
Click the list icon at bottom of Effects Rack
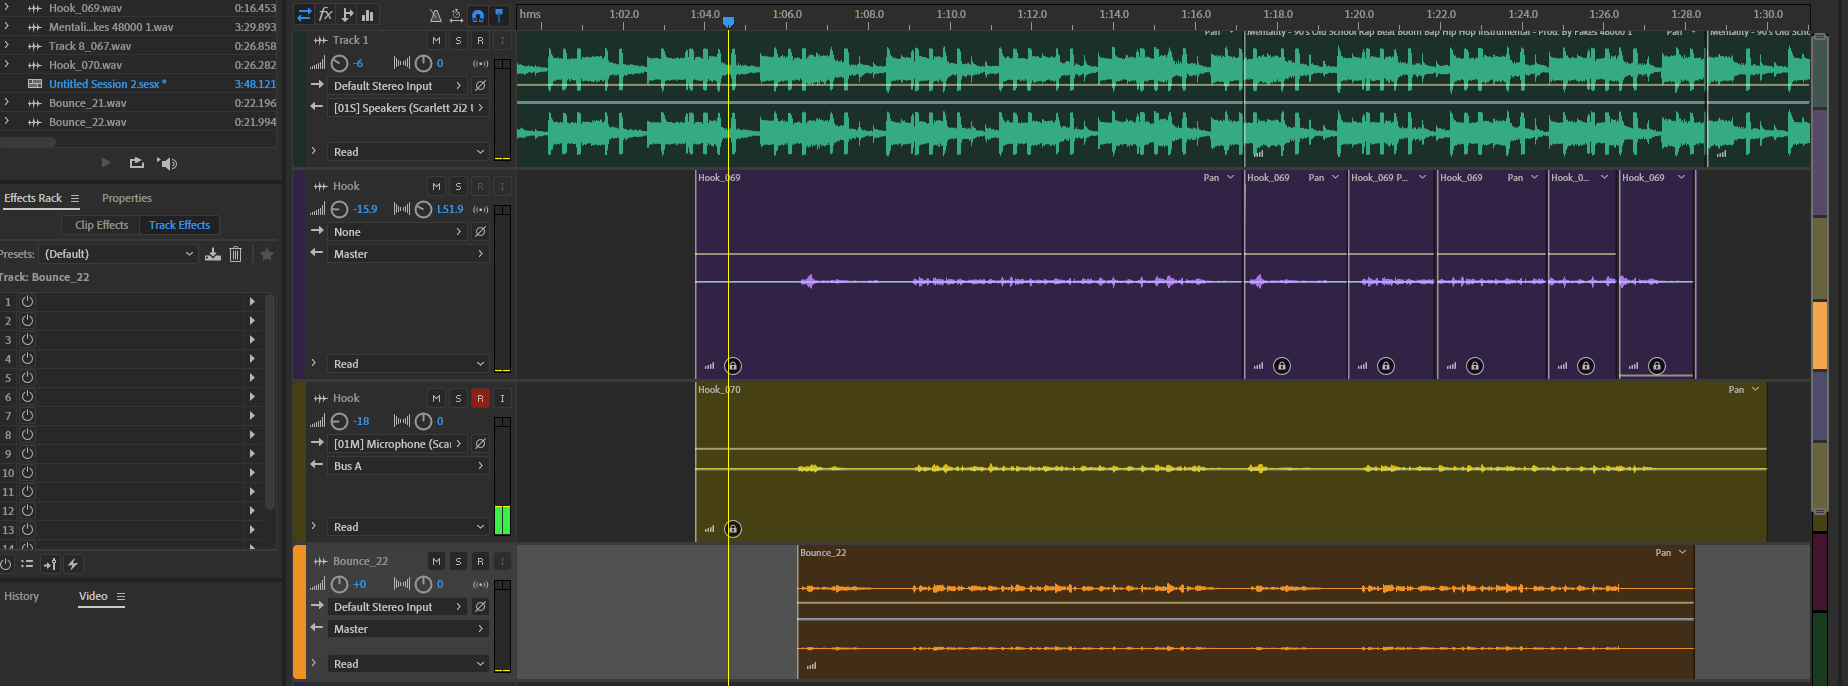27,564
